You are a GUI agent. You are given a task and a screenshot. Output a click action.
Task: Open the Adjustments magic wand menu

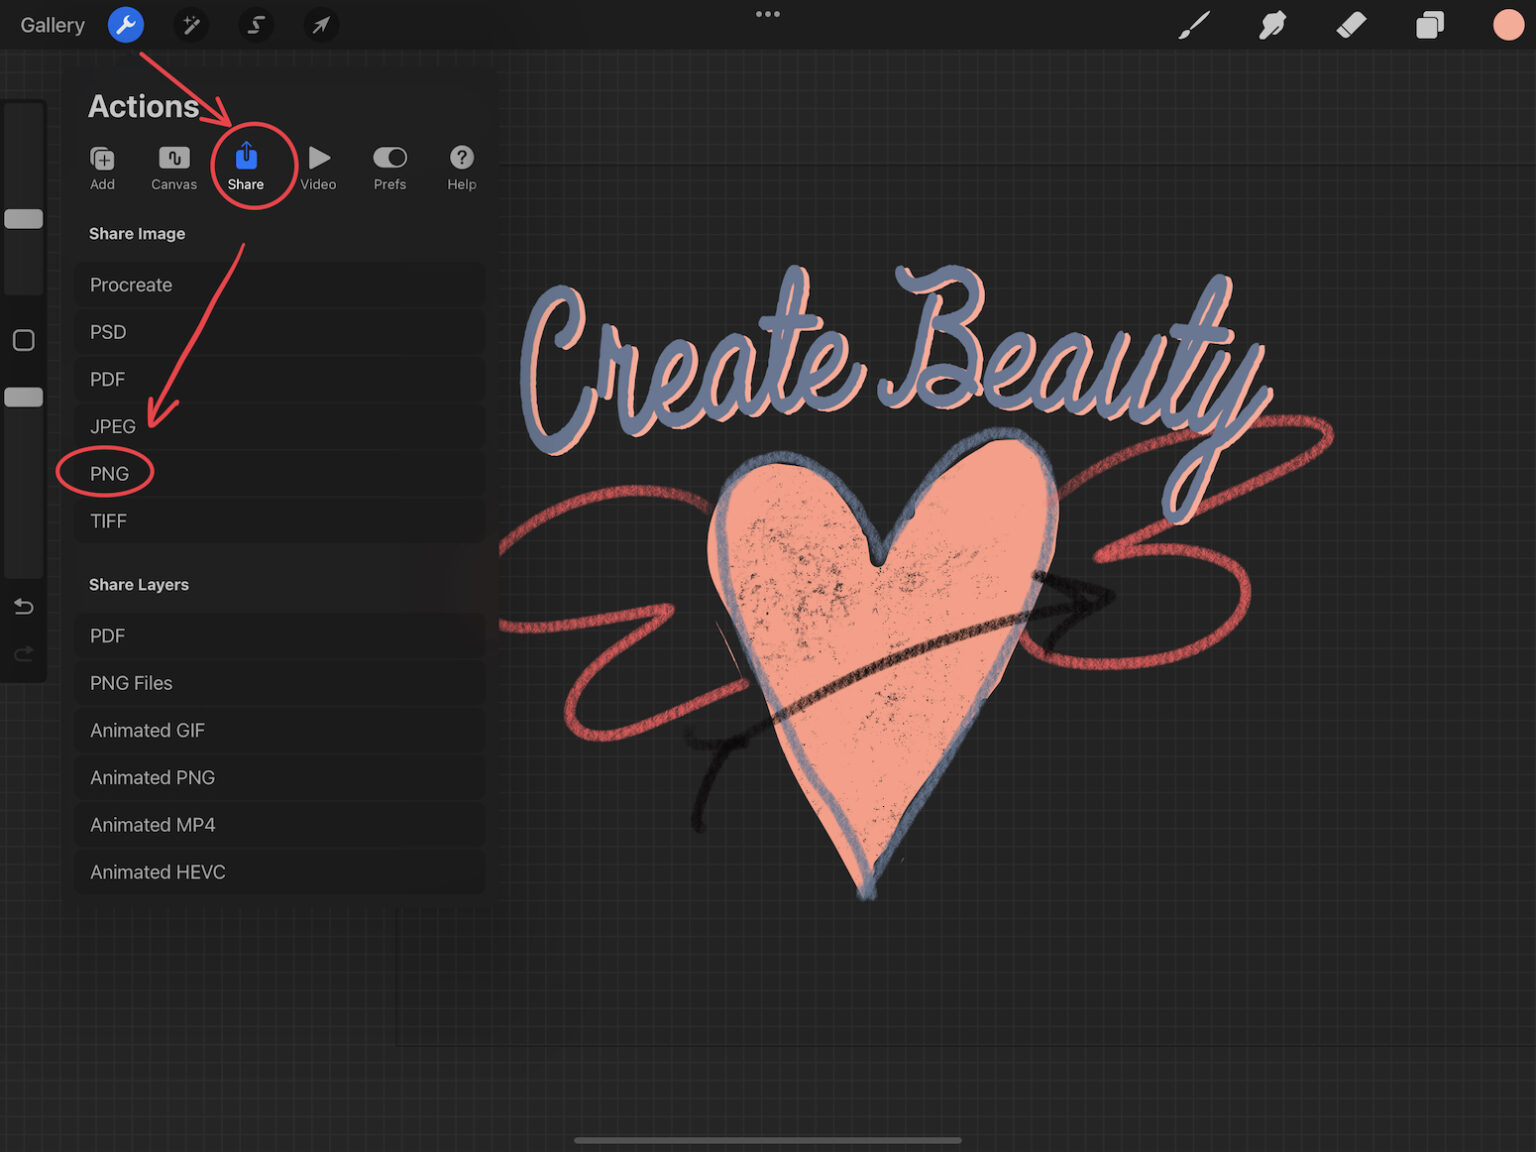pos(190,25)
